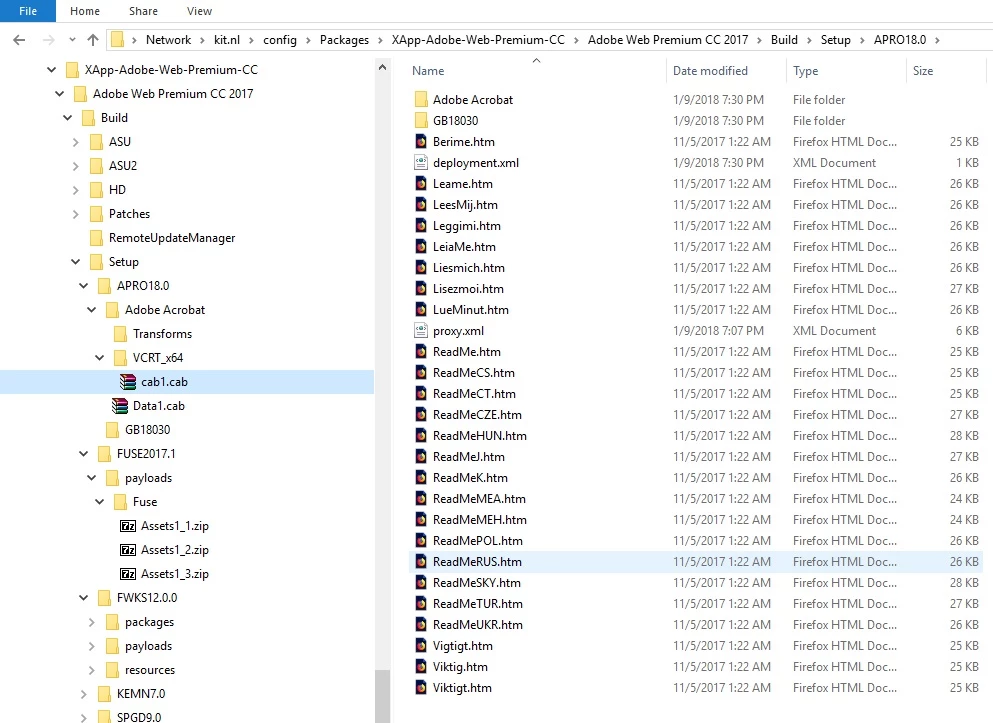Click the GB18030 folder icon in file list

coord(421,120)
